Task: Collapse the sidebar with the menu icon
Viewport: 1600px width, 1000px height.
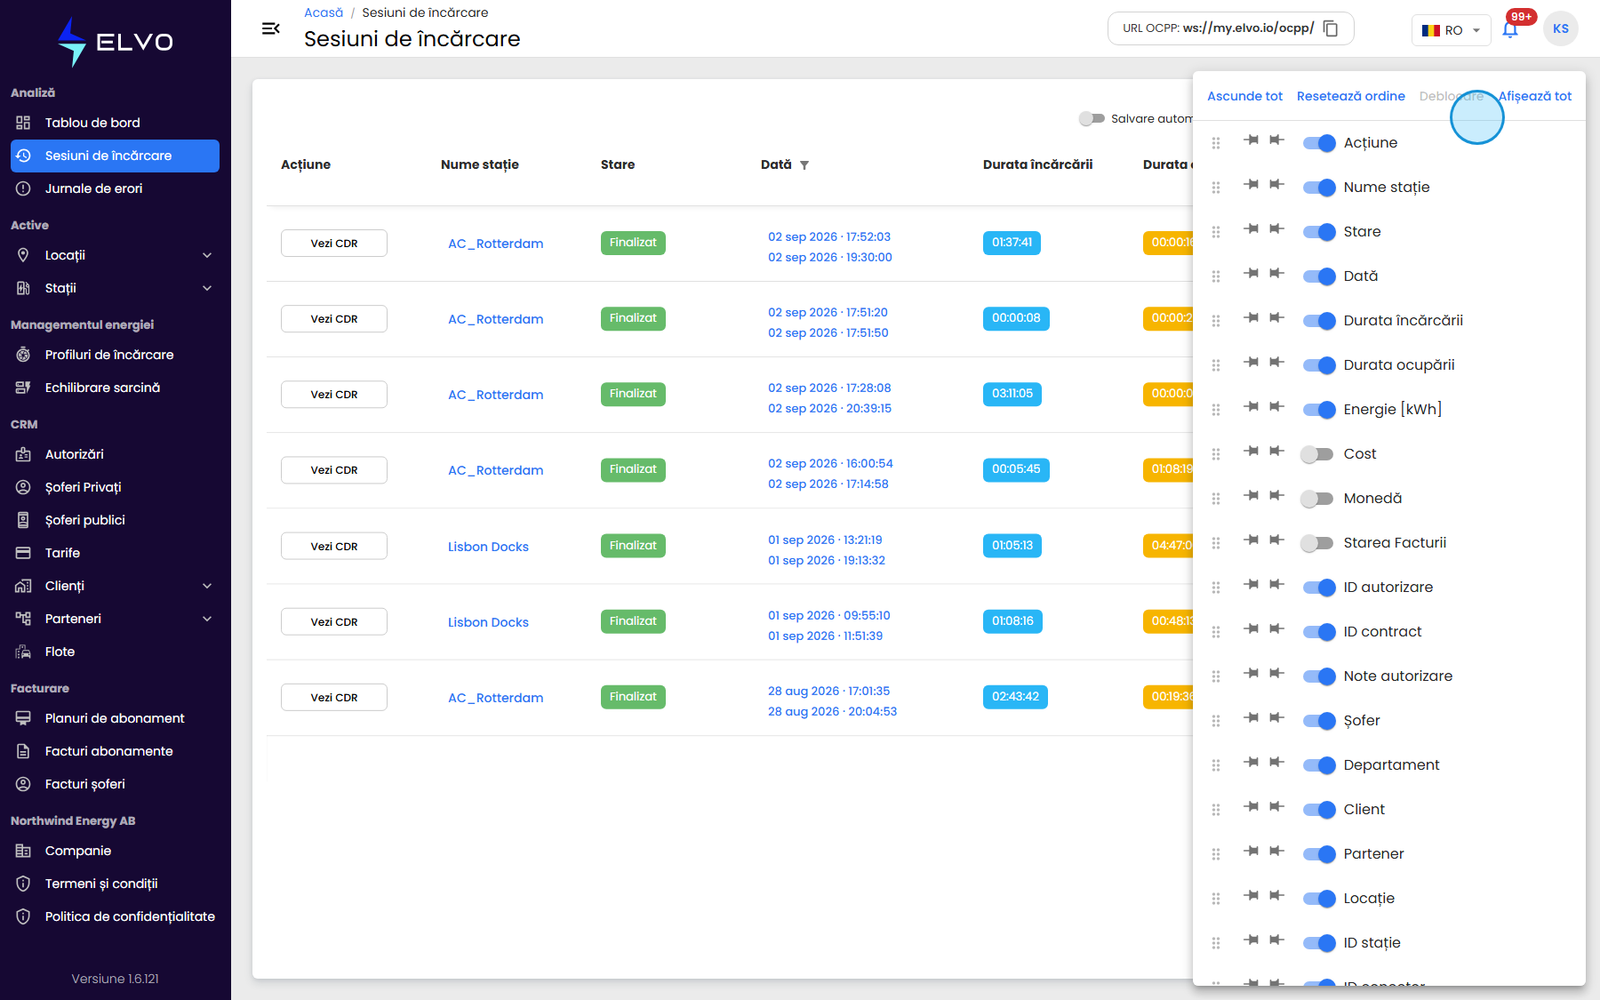Action: pyautogui.click(x=270, y=29)
